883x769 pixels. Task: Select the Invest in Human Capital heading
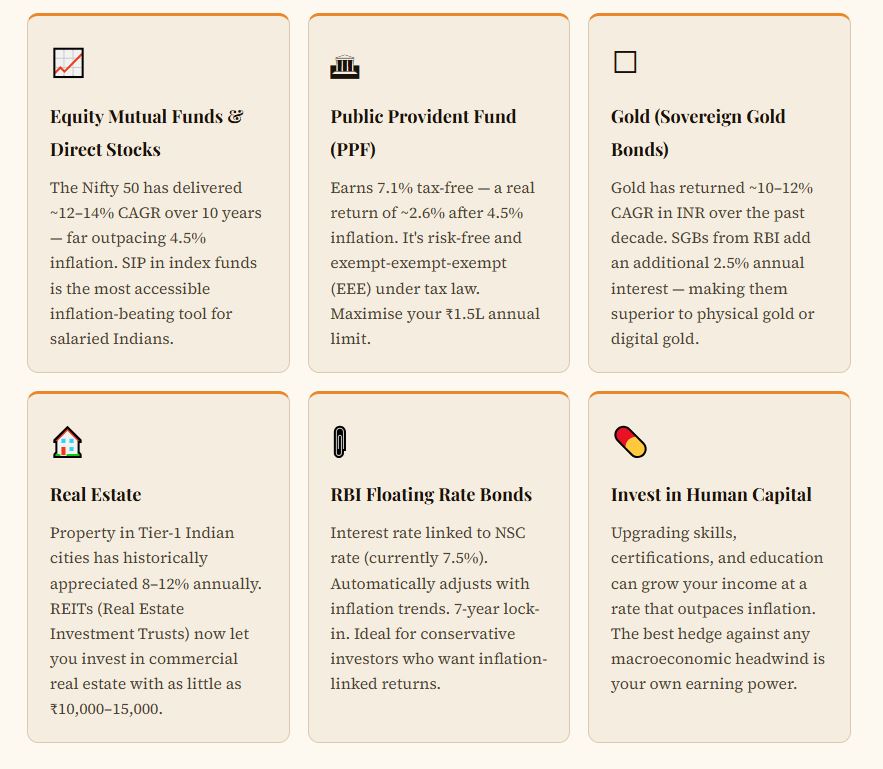click(x=711, y=495)
